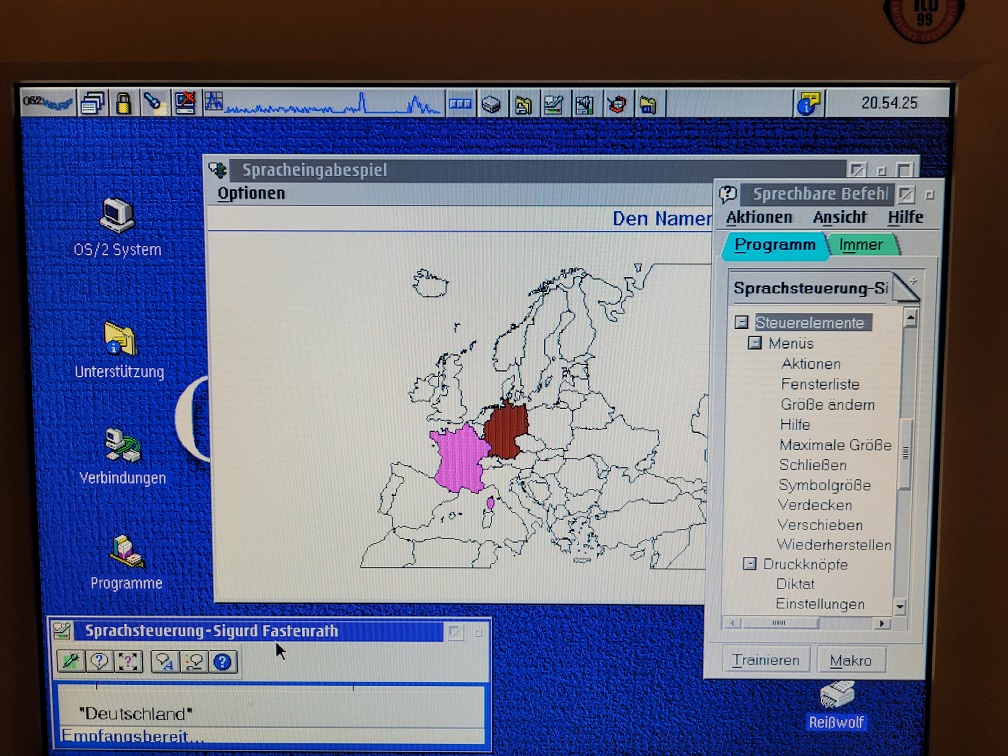Open the Ansicht menu
This screenshot has height=756, width=1008.
(840, 217)
